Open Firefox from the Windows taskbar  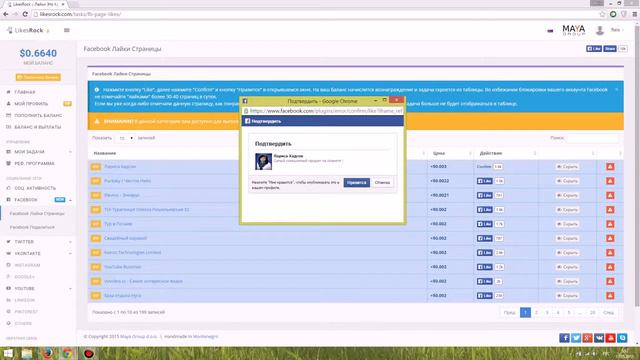[47, 353]
